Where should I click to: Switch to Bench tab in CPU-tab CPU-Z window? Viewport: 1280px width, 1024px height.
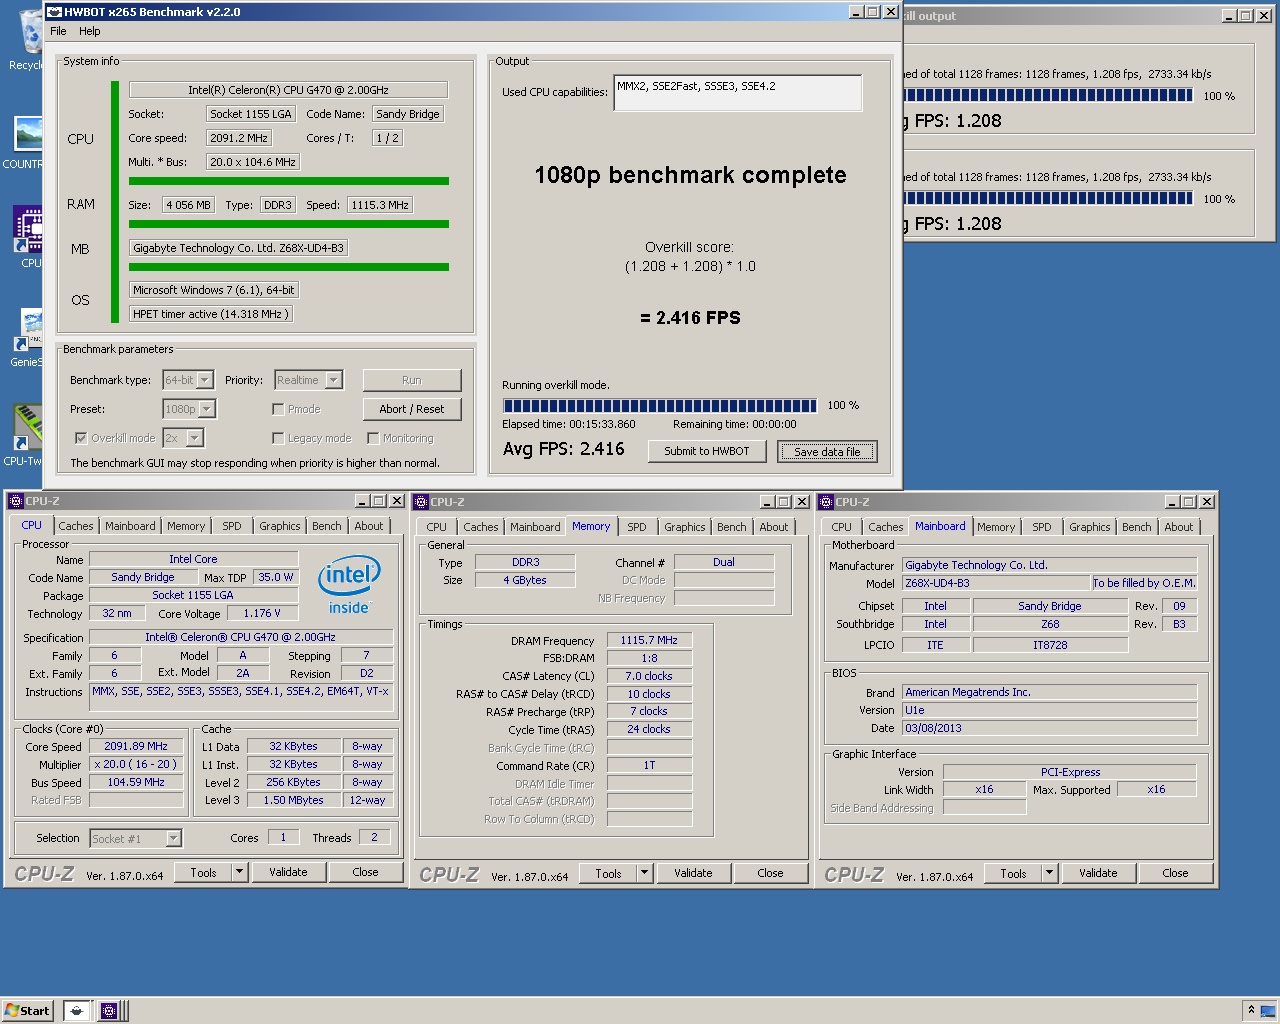pos(327,526)
